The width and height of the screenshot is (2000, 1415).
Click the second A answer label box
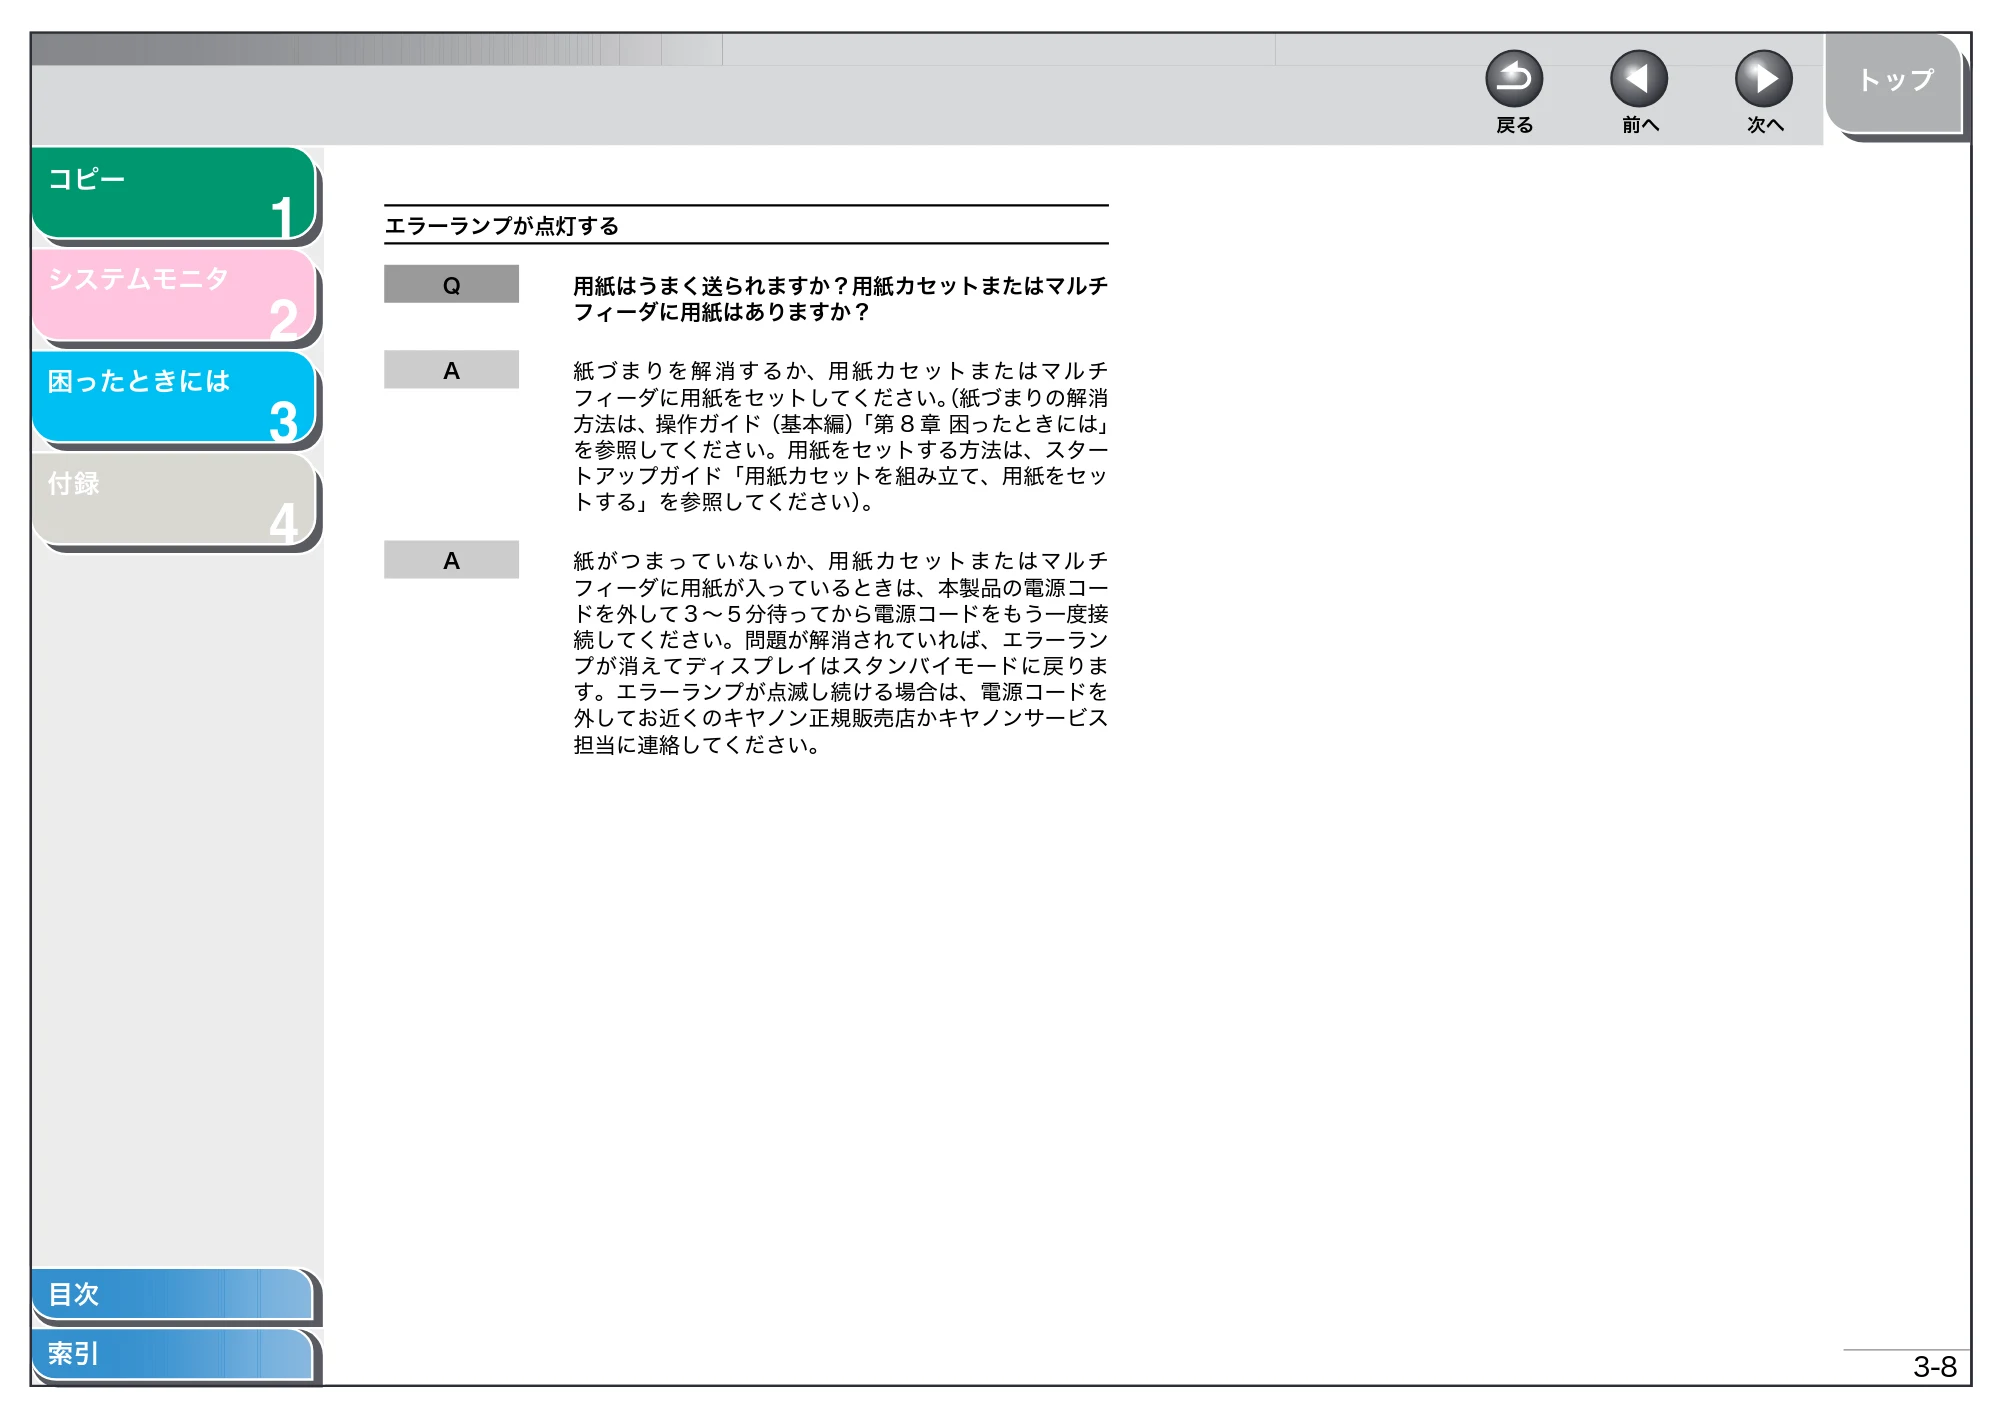click(451, 560)
